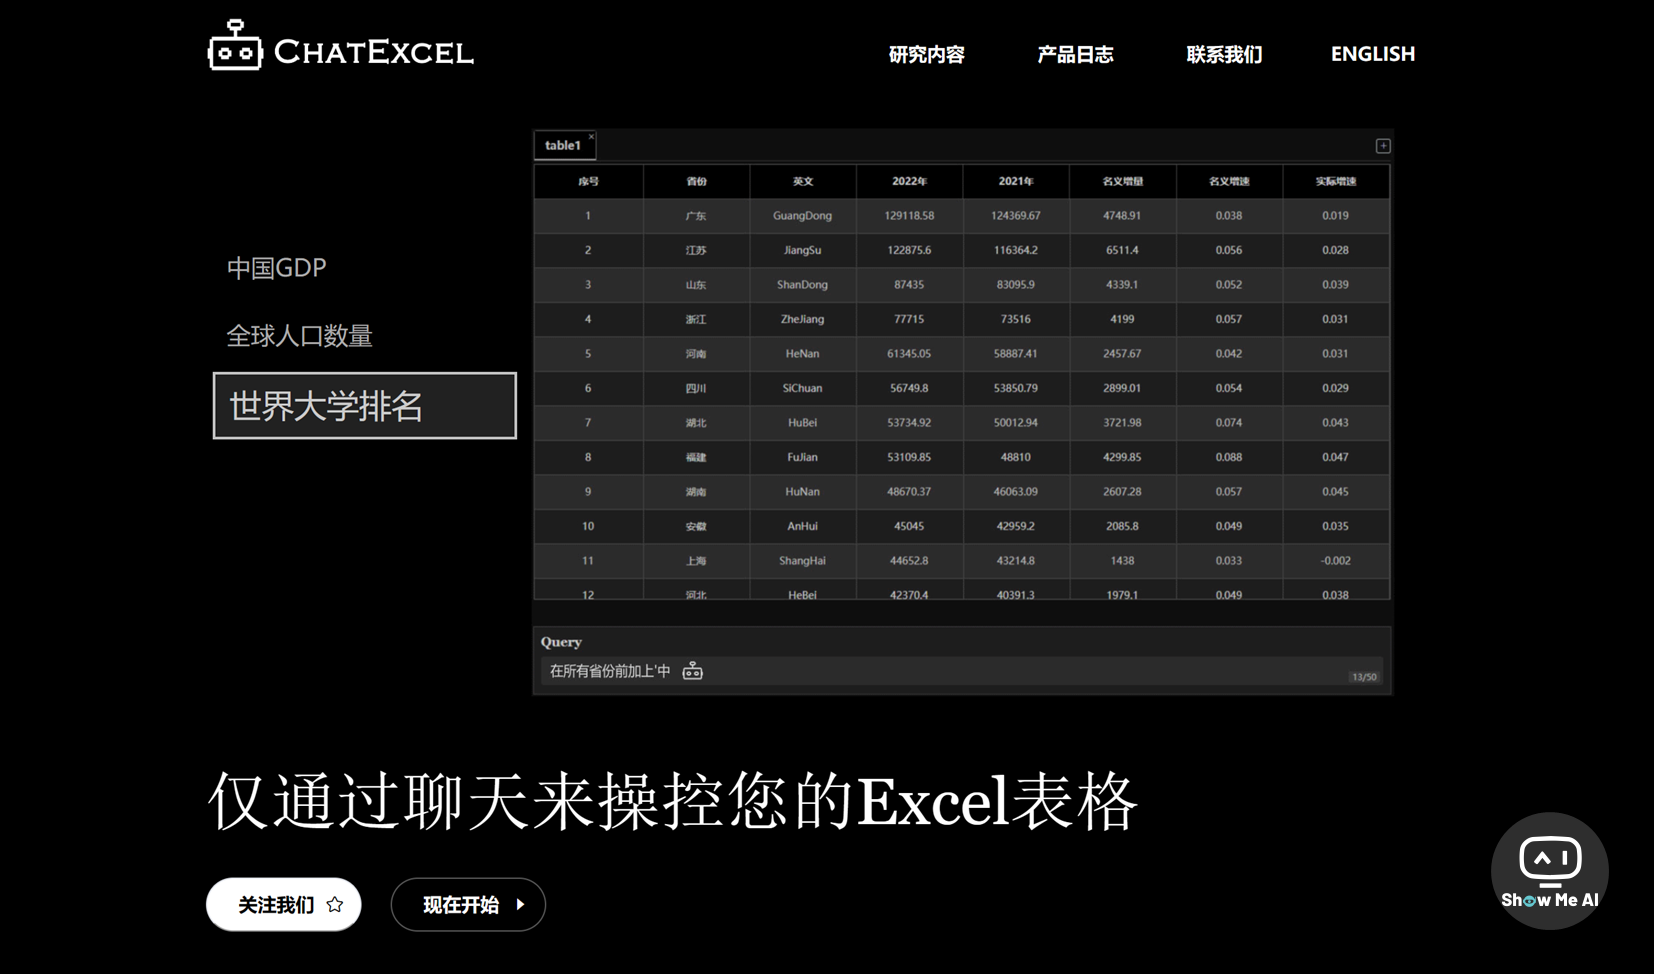This screenshot has height=974, width=1654.
Task: Open the 产品日志 menu item
Action: [1075, 54]
